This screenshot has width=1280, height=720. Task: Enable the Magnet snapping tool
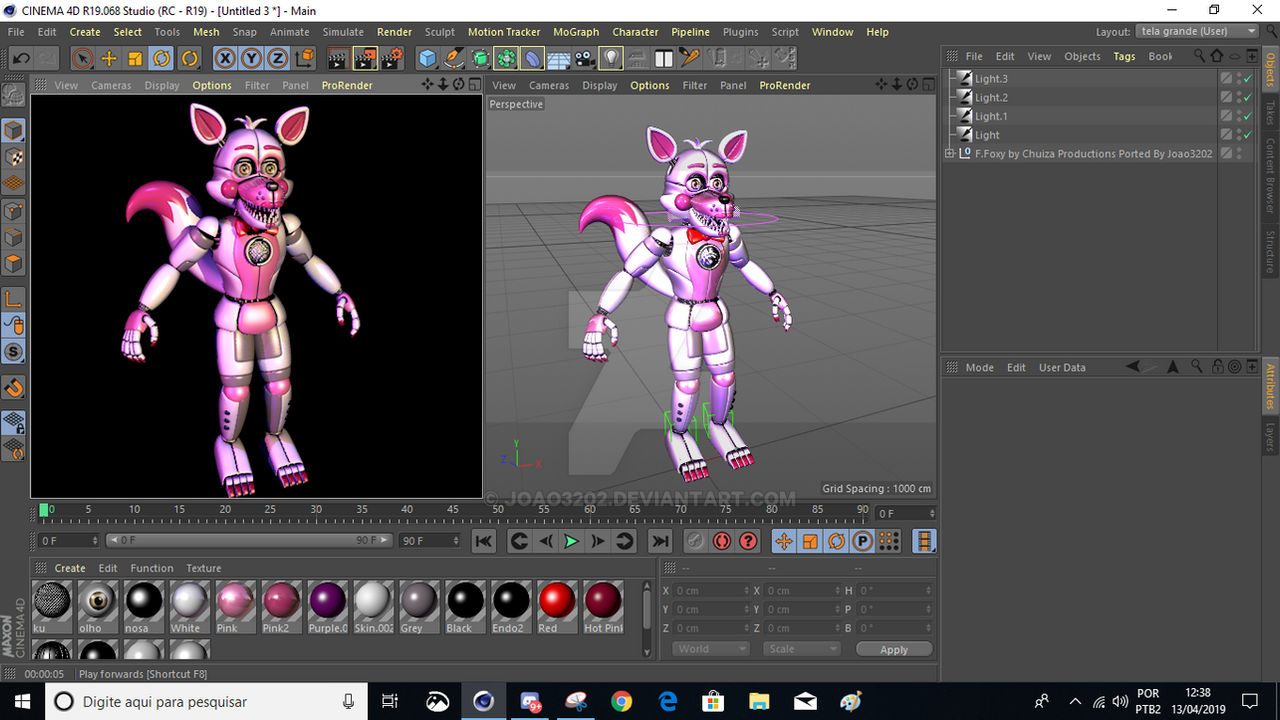coord(13,387)
